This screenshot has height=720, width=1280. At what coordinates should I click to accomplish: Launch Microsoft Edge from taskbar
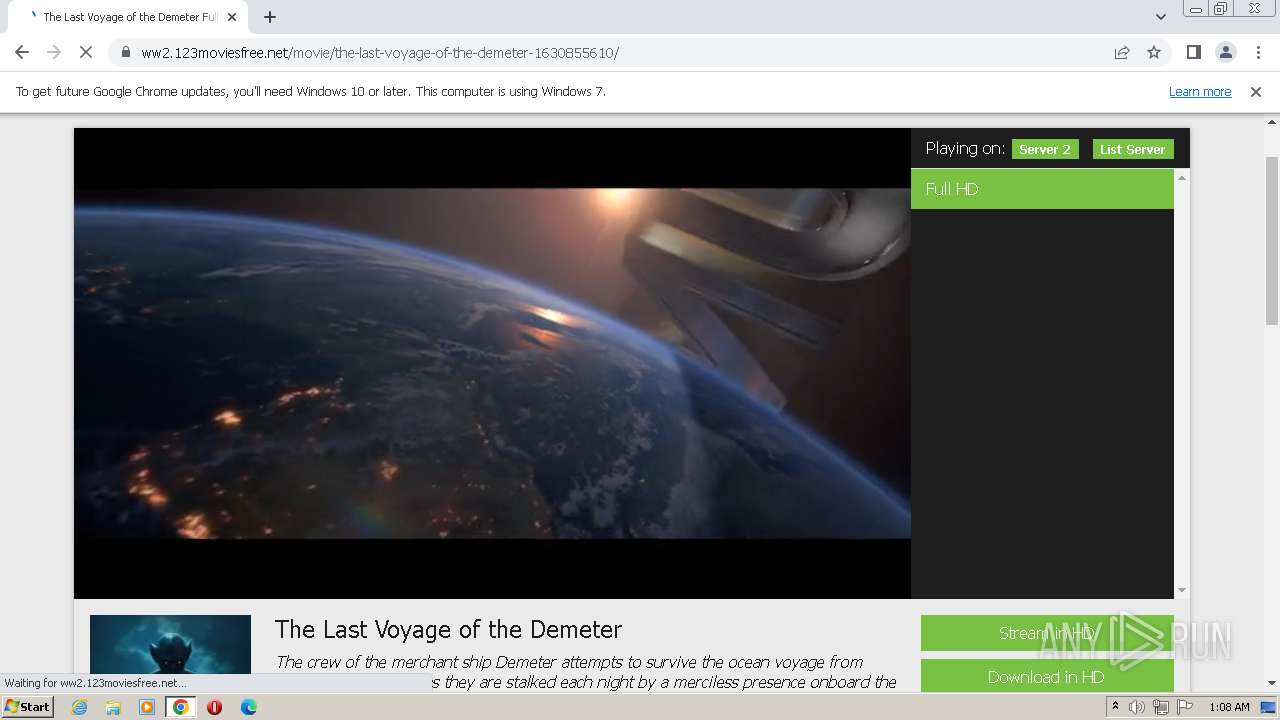249,707
